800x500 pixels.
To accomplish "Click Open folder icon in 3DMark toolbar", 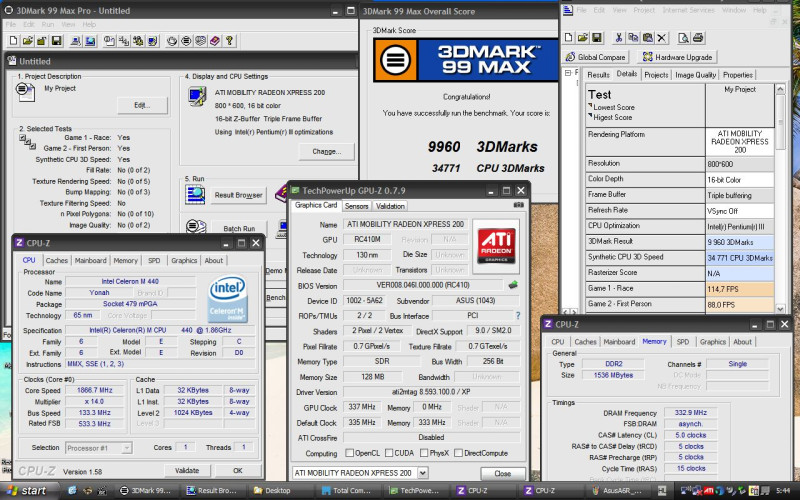I will [28, 41].
